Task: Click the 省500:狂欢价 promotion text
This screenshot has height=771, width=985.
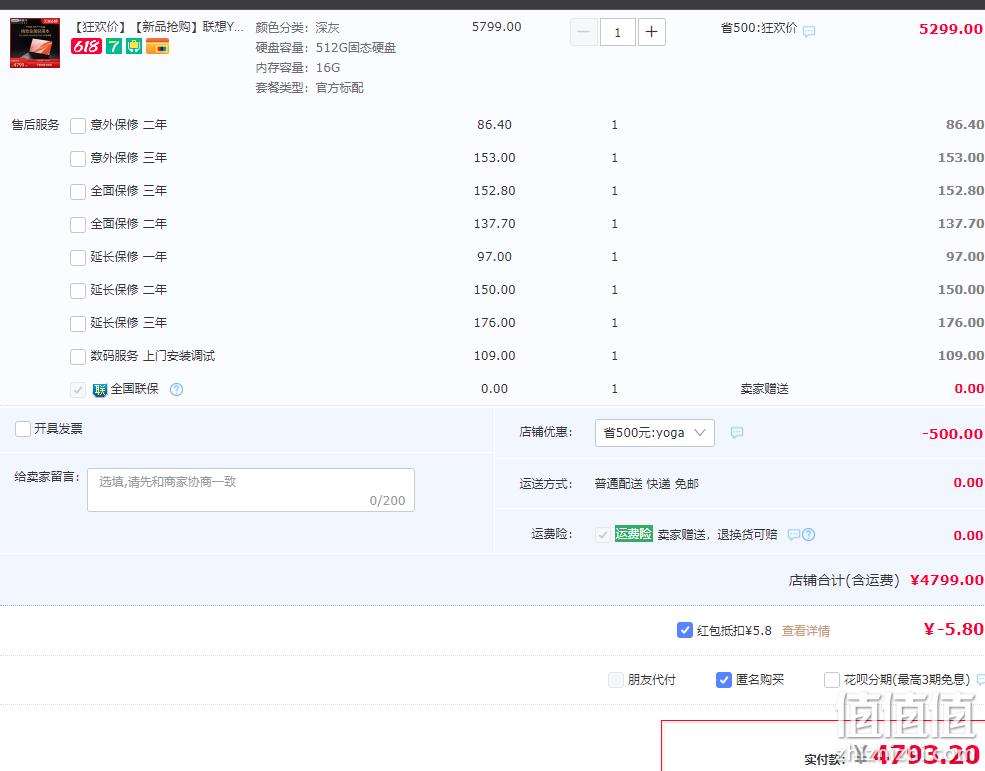Action: click(759, 28)
